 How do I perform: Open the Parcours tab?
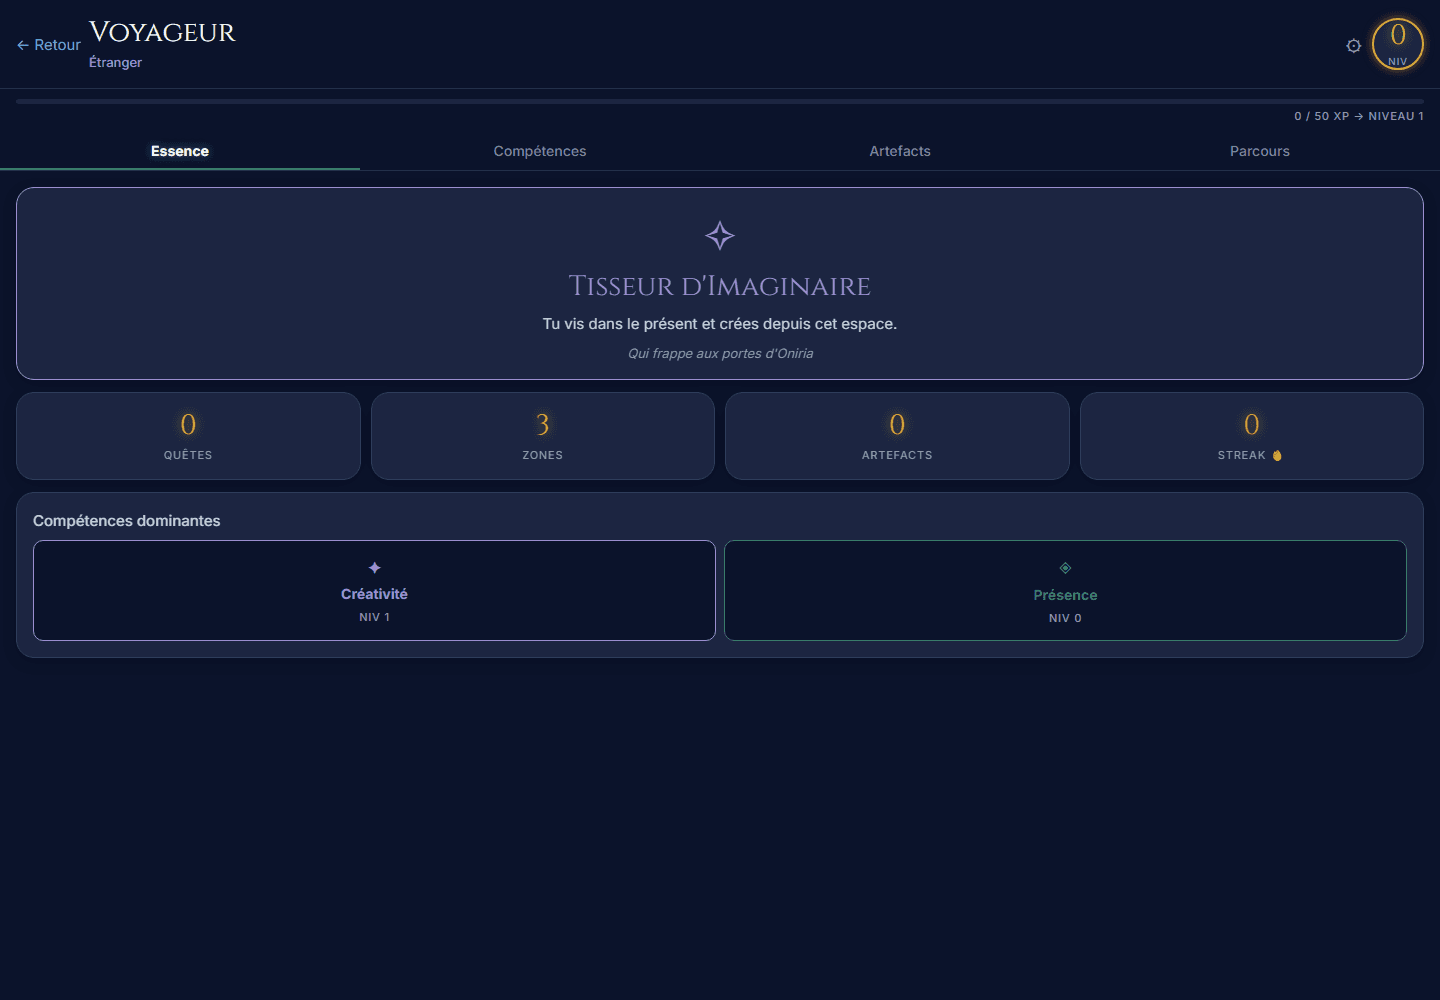coord(1260,151)
